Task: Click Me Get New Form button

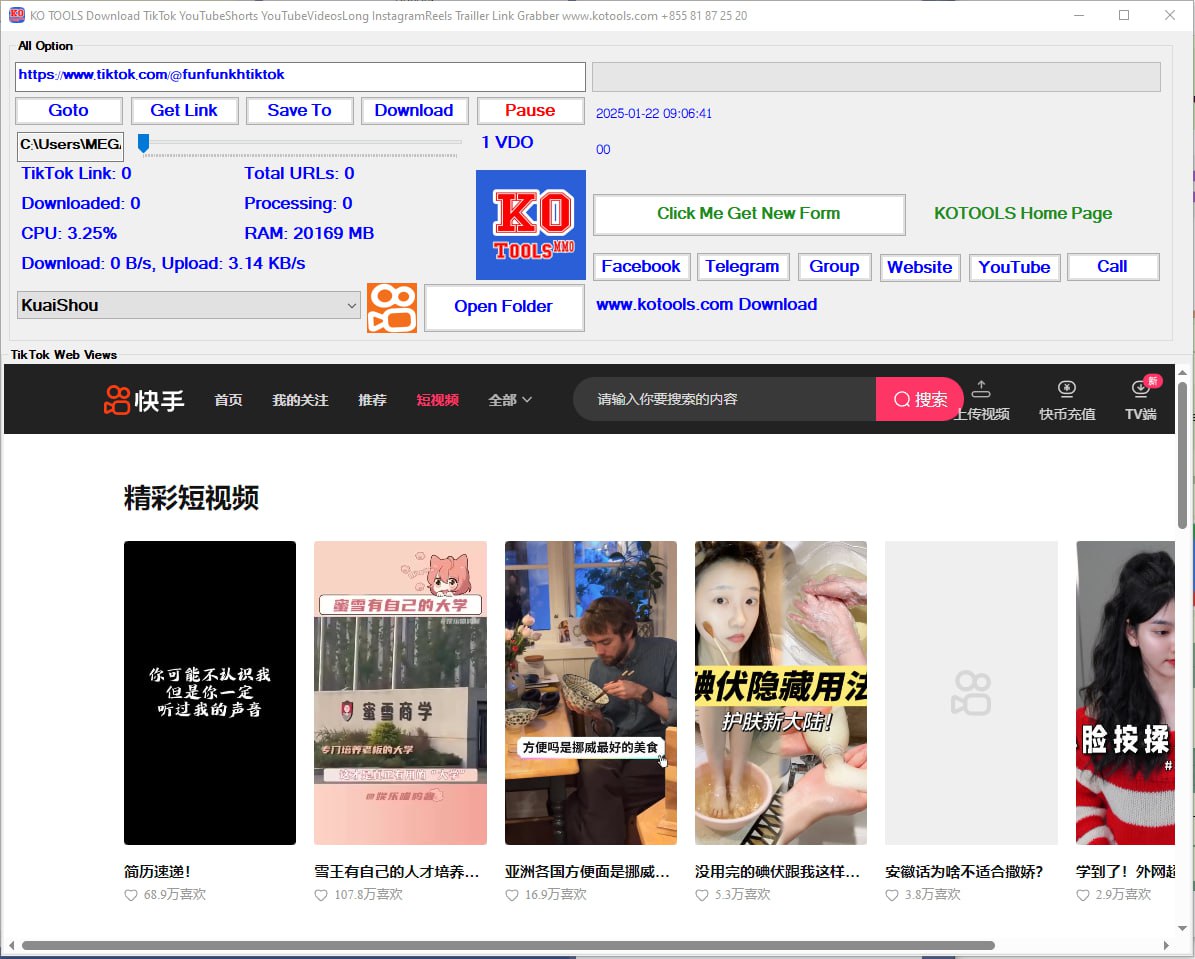Action: pyautogui.click(x=749, y=214)
